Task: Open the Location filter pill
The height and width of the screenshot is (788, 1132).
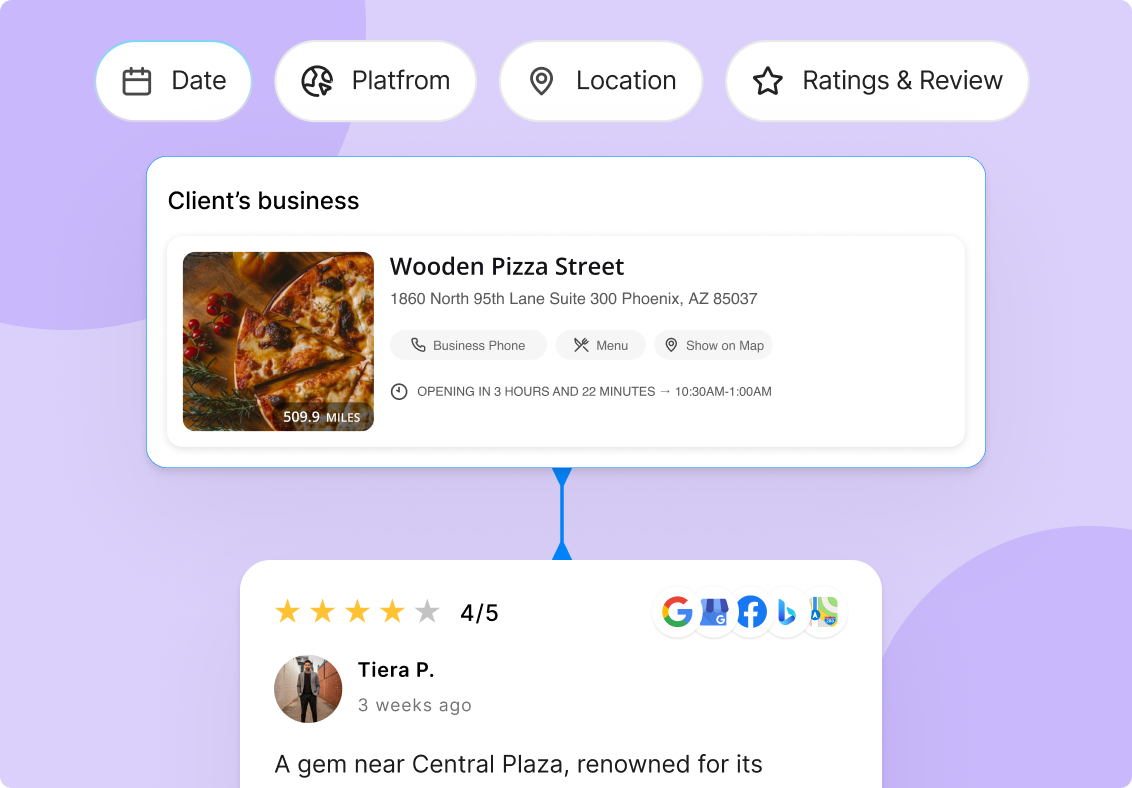Action: coord(601,81)
